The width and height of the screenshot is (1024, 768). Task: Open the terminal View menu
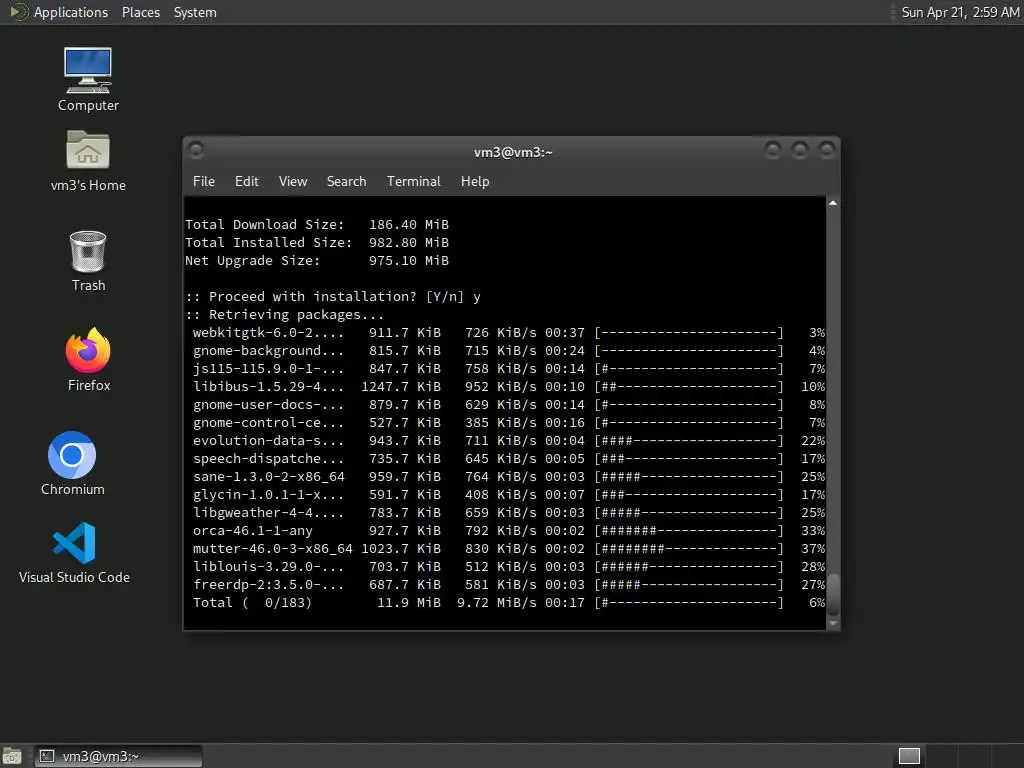click(x=293, y=182)
